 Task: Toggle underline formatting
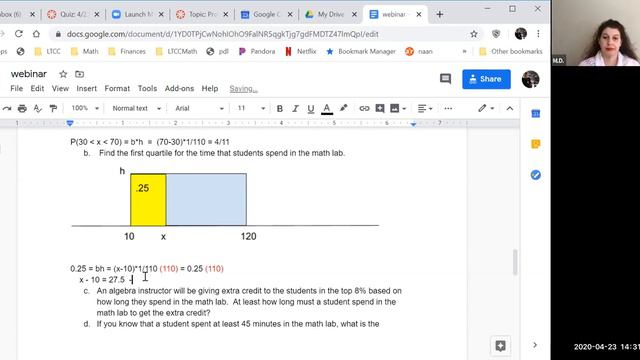coord(311,109)
